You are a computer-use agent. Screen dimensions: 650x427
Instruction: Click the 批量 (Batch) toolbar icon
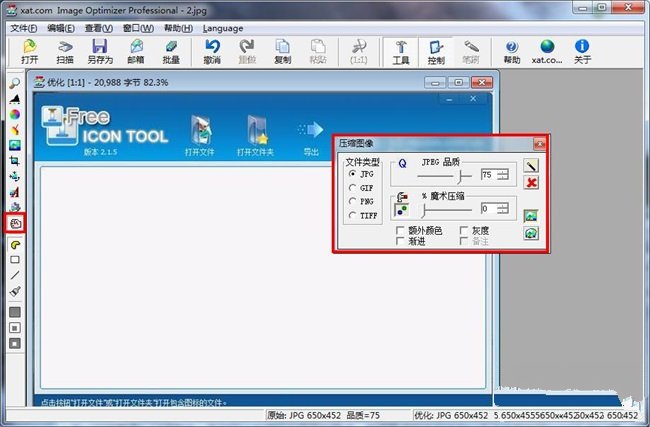(171, 51)
